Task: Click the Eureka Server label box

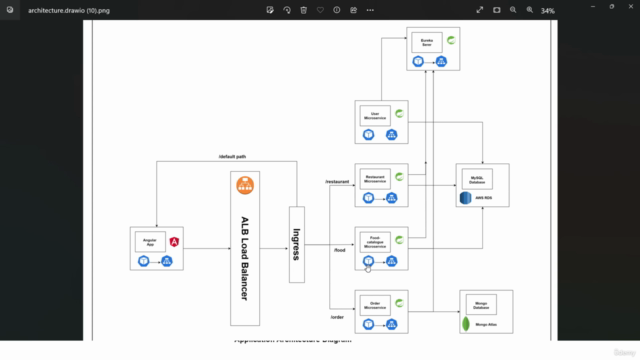Action: pyautogui.click(x=427, y=42)
